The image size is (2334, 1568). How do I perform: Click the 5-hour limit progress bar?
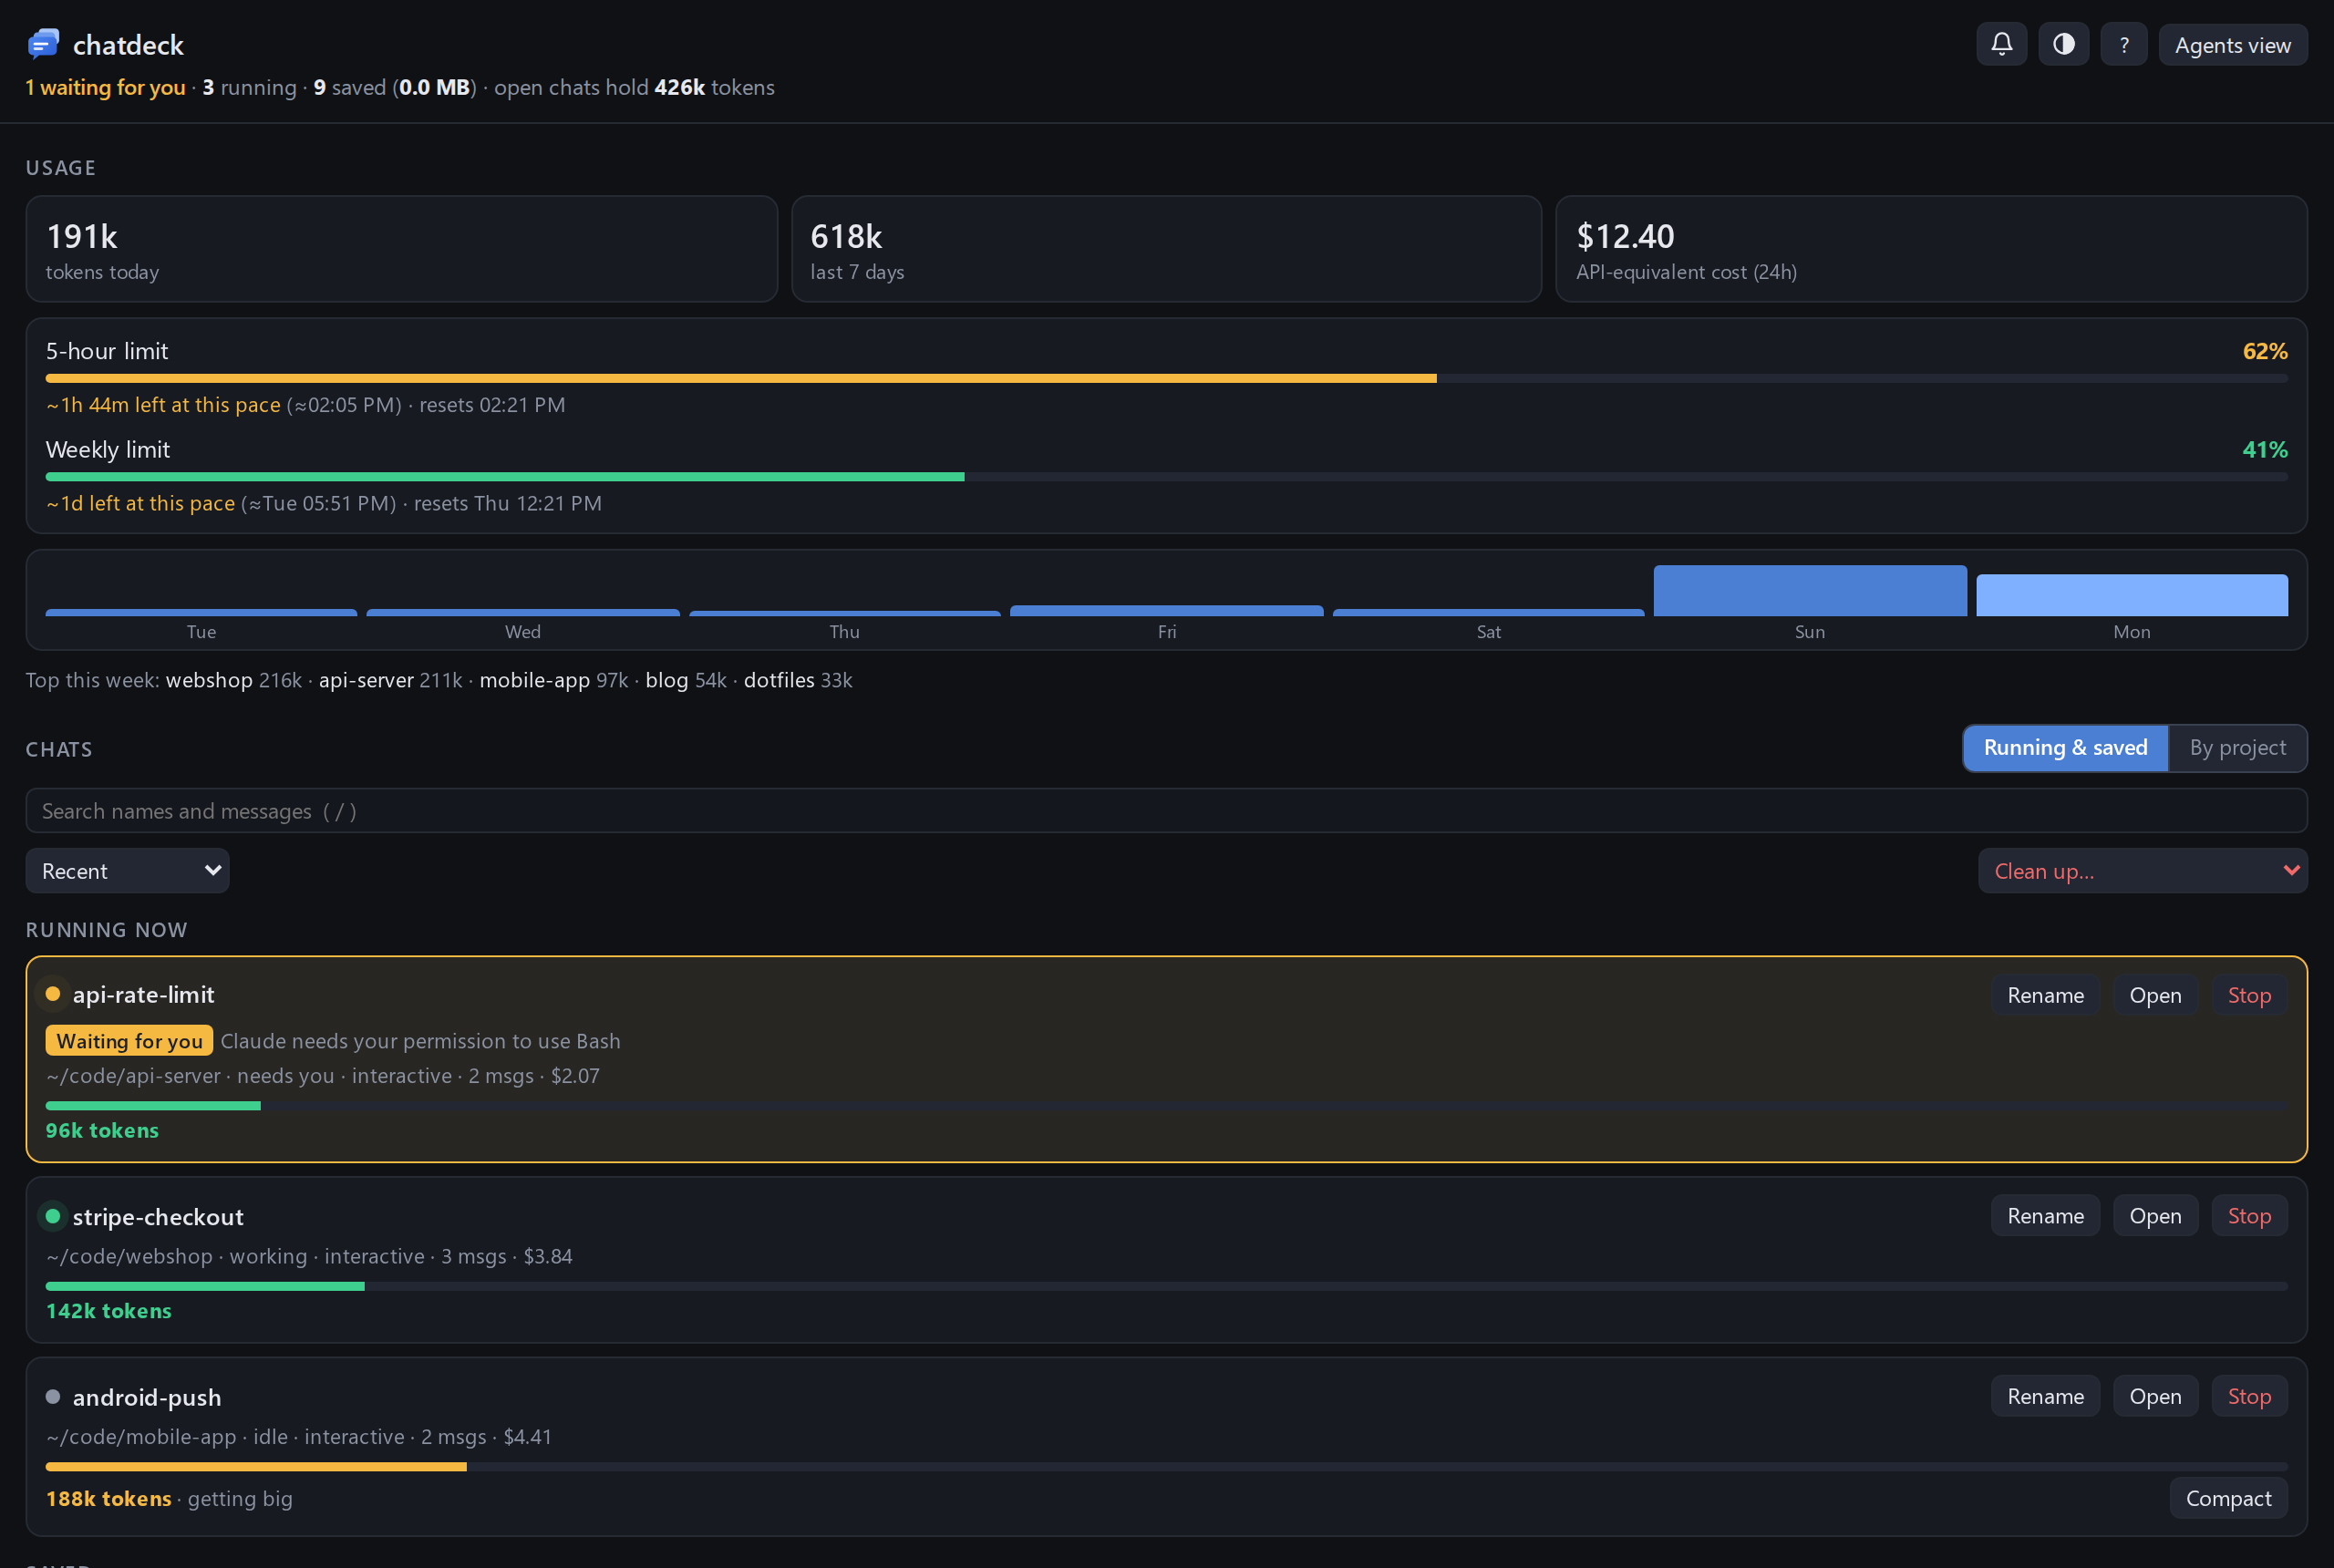[1166, 378]
